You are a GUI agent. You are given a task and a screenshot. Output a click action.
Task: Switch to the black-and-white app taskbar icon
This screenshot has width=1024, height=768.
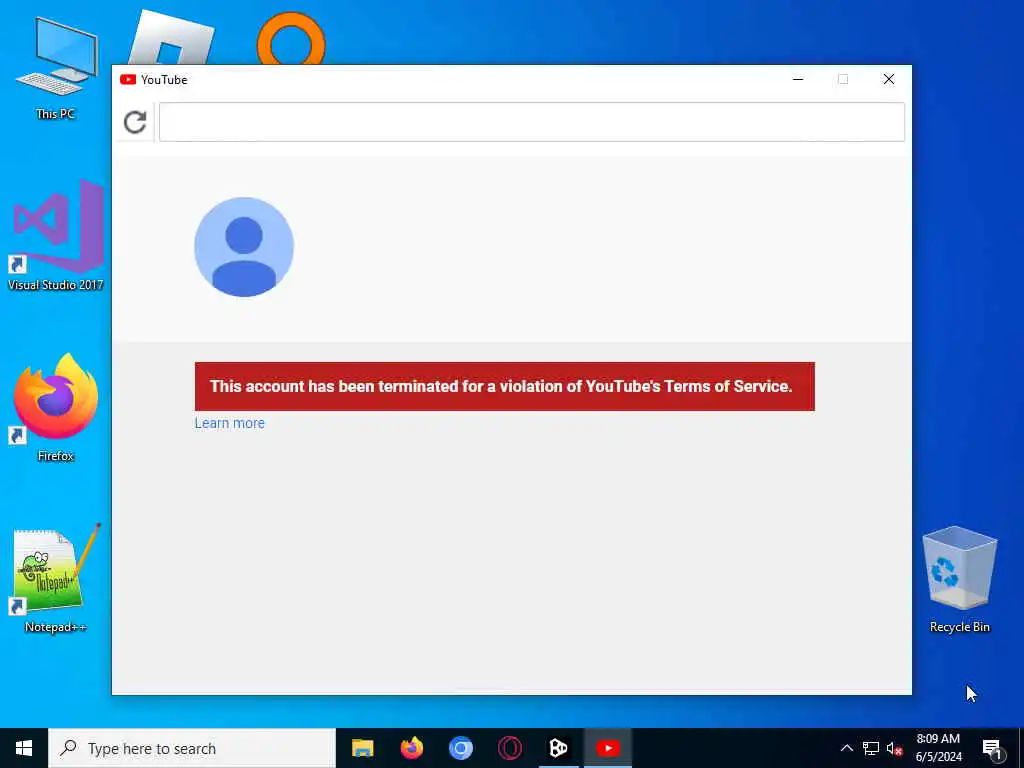pos(558,748)
